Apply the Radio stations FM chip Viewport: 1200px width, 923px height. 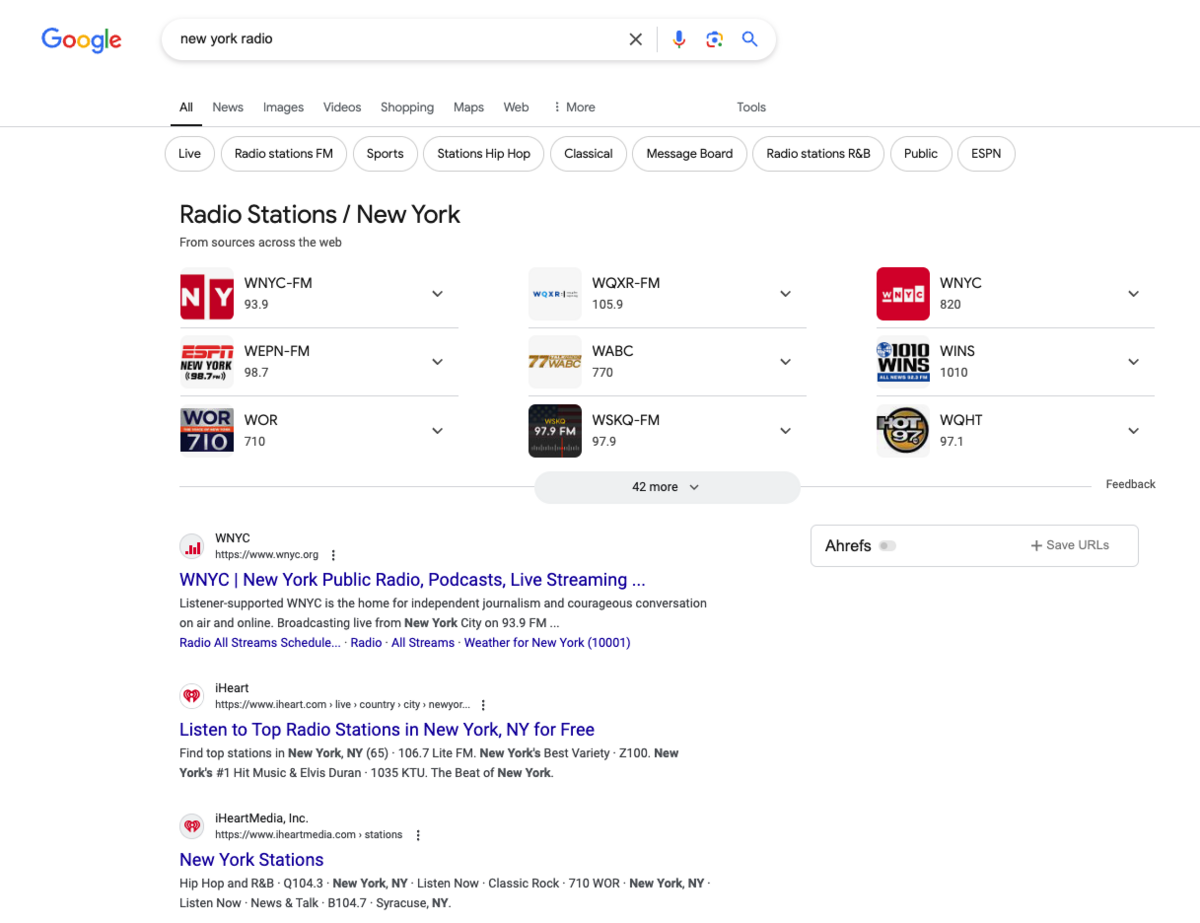pos(284,154)
